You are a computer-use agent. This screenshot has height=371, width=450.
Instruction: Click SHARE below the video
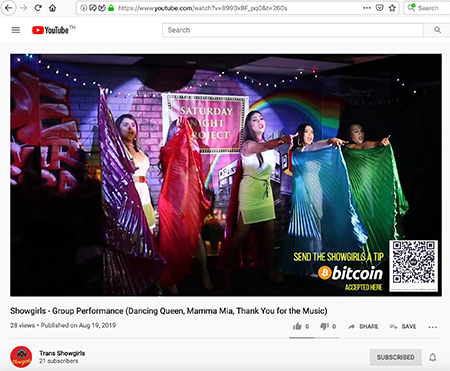pyautogui.click(x=363, y=327)
